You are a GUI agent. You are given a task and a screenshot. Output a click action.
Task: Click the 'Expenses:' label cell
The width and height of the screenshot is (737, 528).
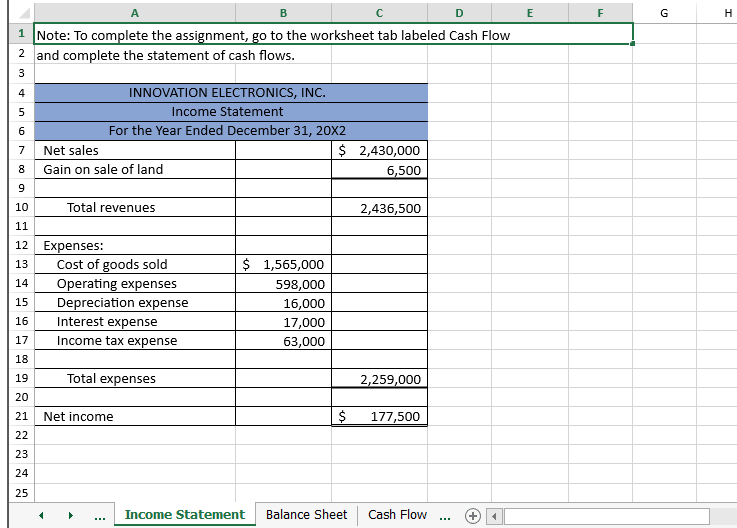tap(135, 245)
